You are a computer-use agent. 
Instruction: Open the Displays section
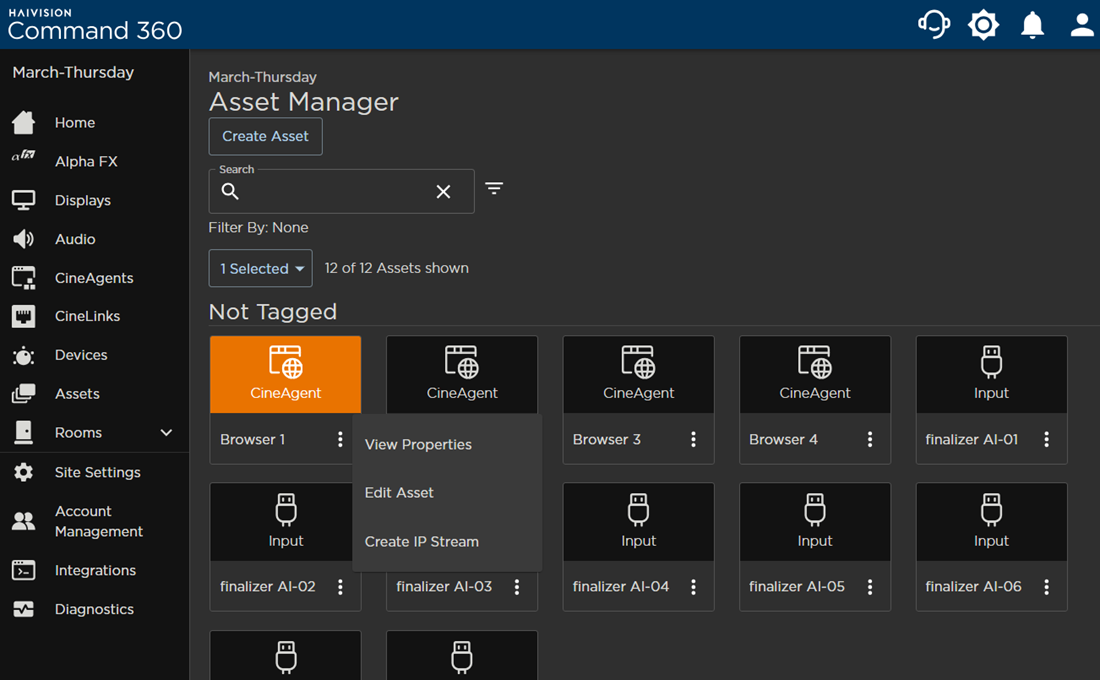coord(83,200)
